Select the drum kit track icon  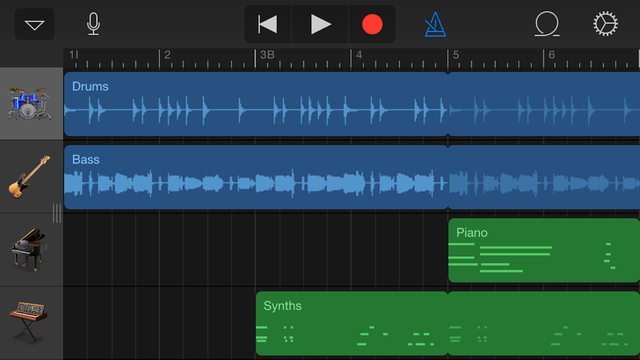pyautogui.click(x=29, y=104)
